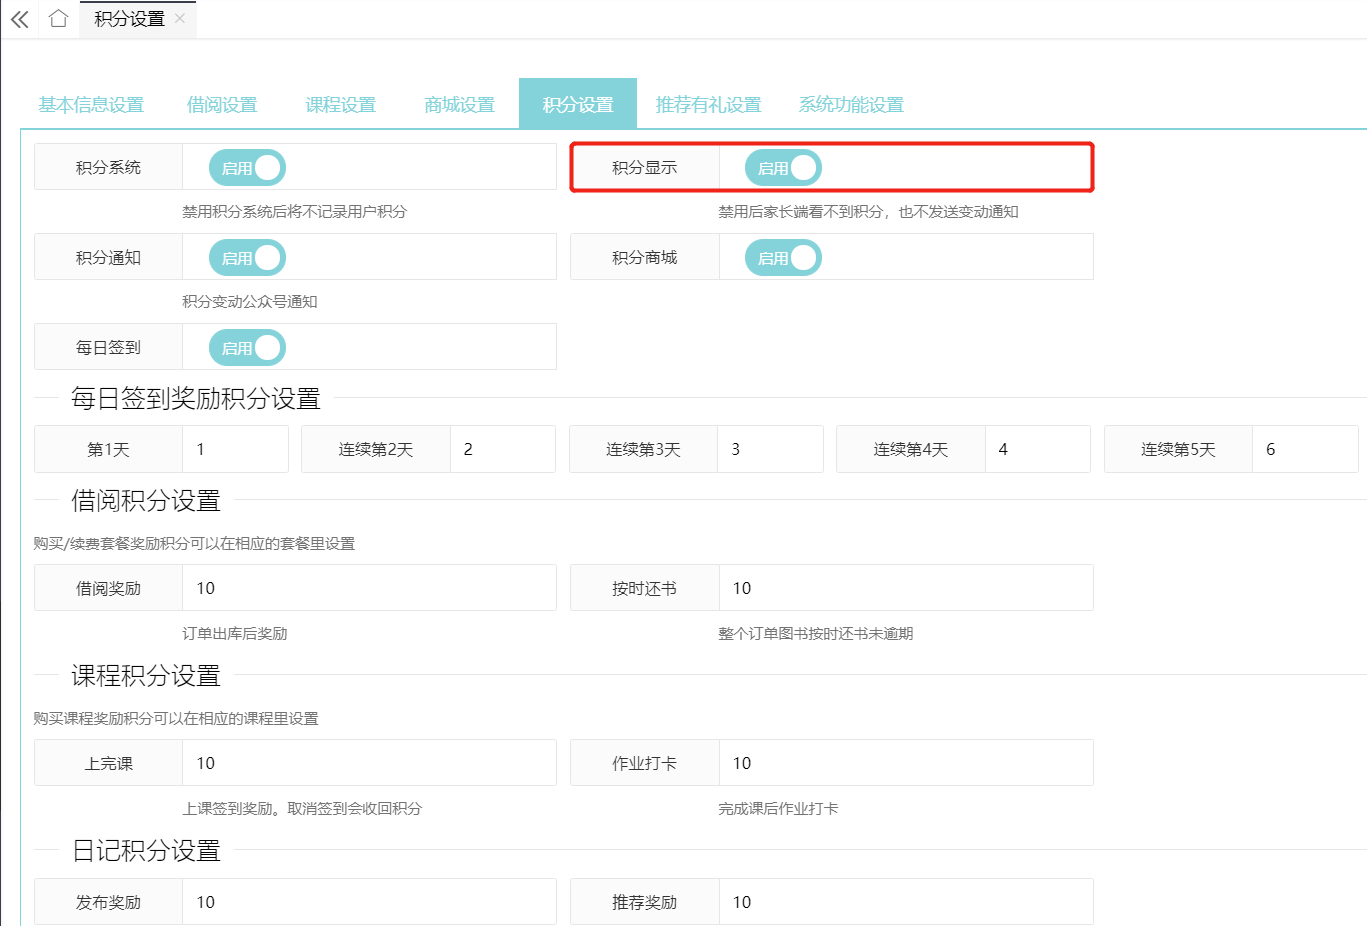Click note 购买/续费套餐奖励积分可以在相应的套餐里设置

[x=194, y=544]
